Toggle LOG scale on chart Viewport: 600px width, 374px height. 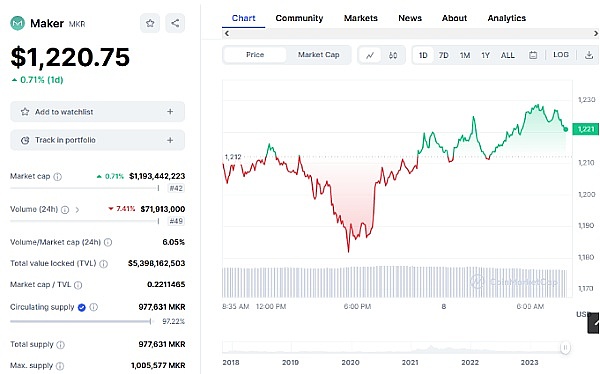(561, 55)
